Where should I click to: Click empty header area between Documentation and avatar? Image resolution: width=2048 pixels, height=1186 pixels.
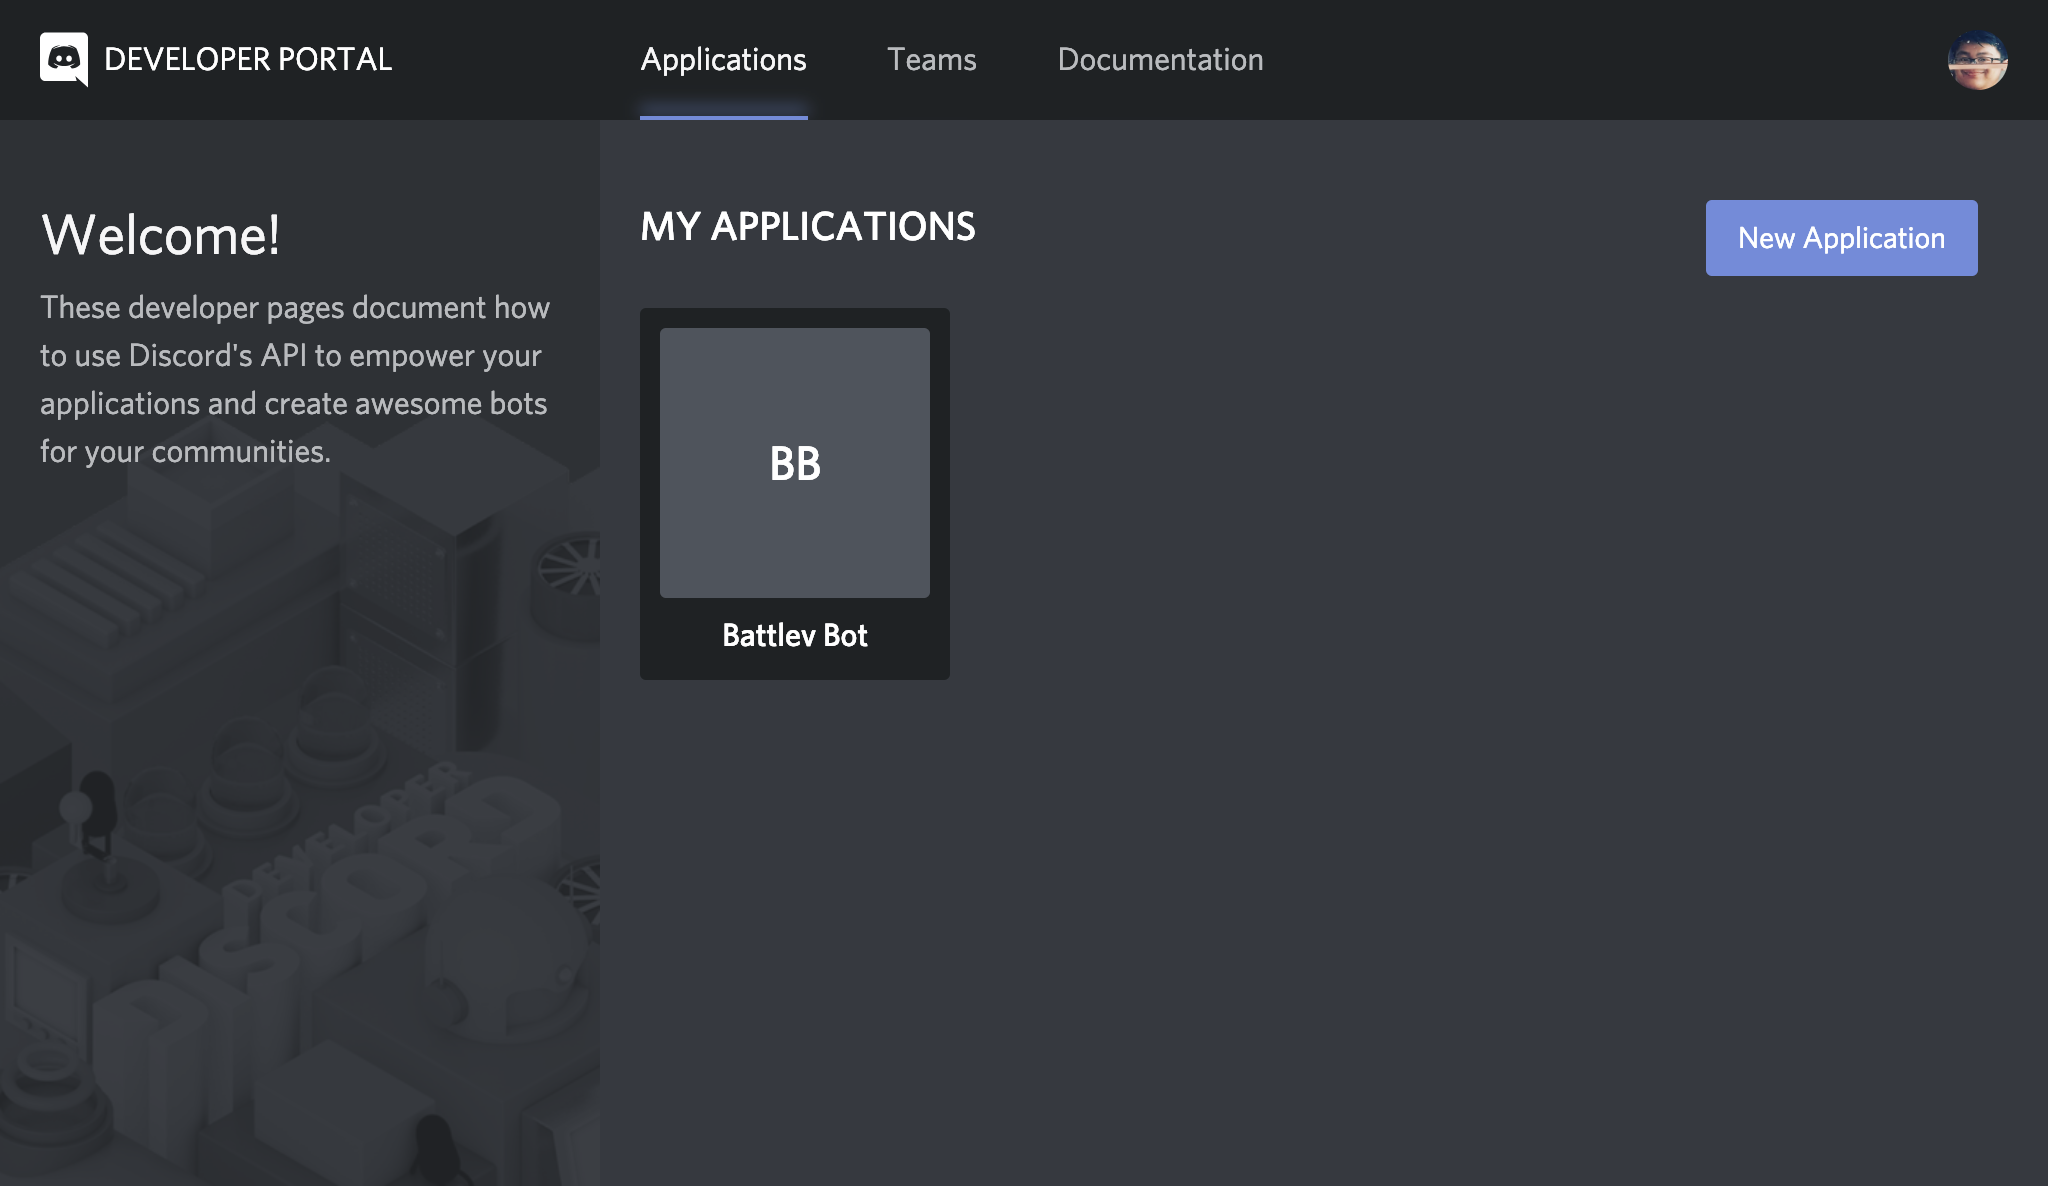(1600, 59)
